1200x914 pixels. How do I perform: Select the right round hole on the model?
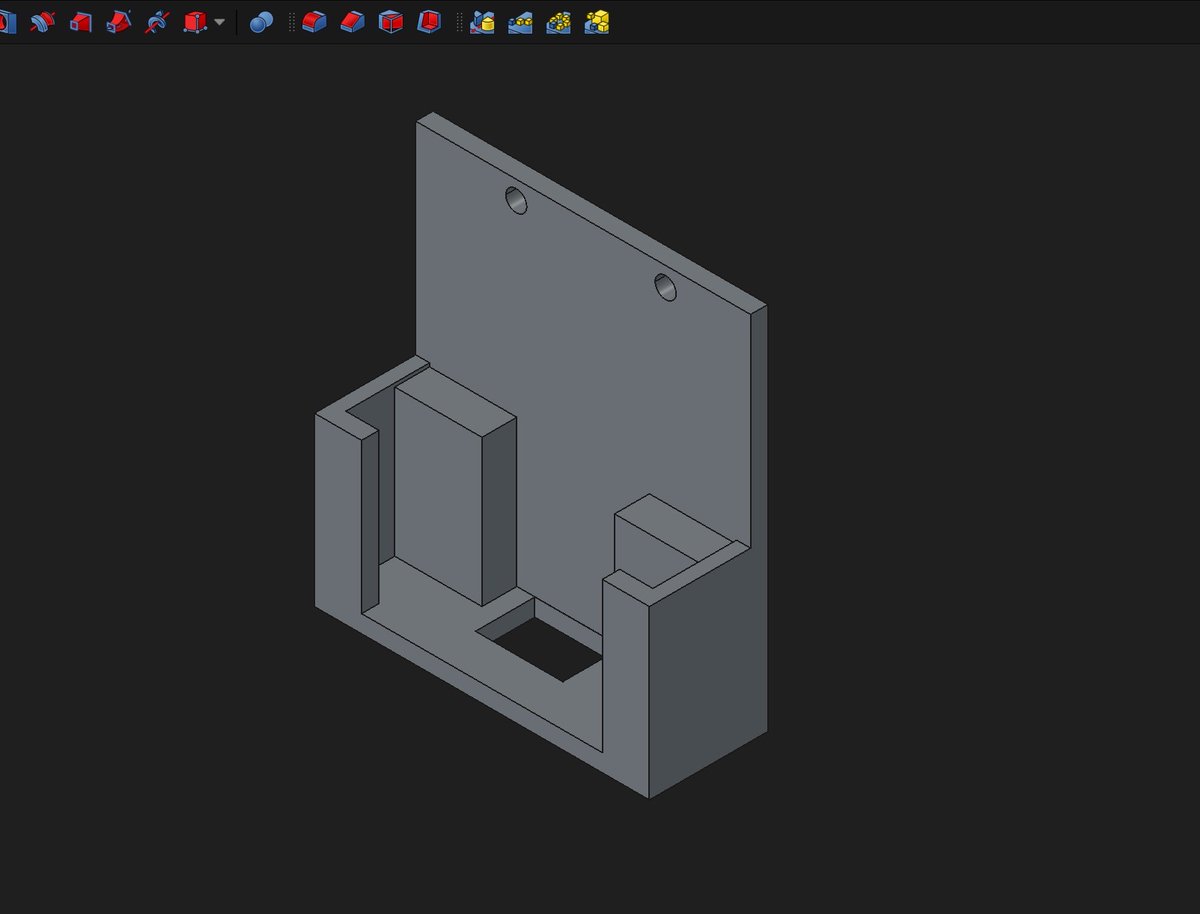click(x=666, y=286)
